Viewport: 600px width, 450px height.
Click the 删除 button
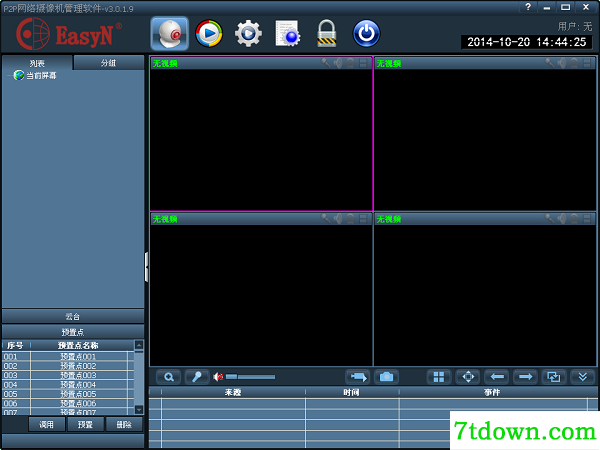124,424
